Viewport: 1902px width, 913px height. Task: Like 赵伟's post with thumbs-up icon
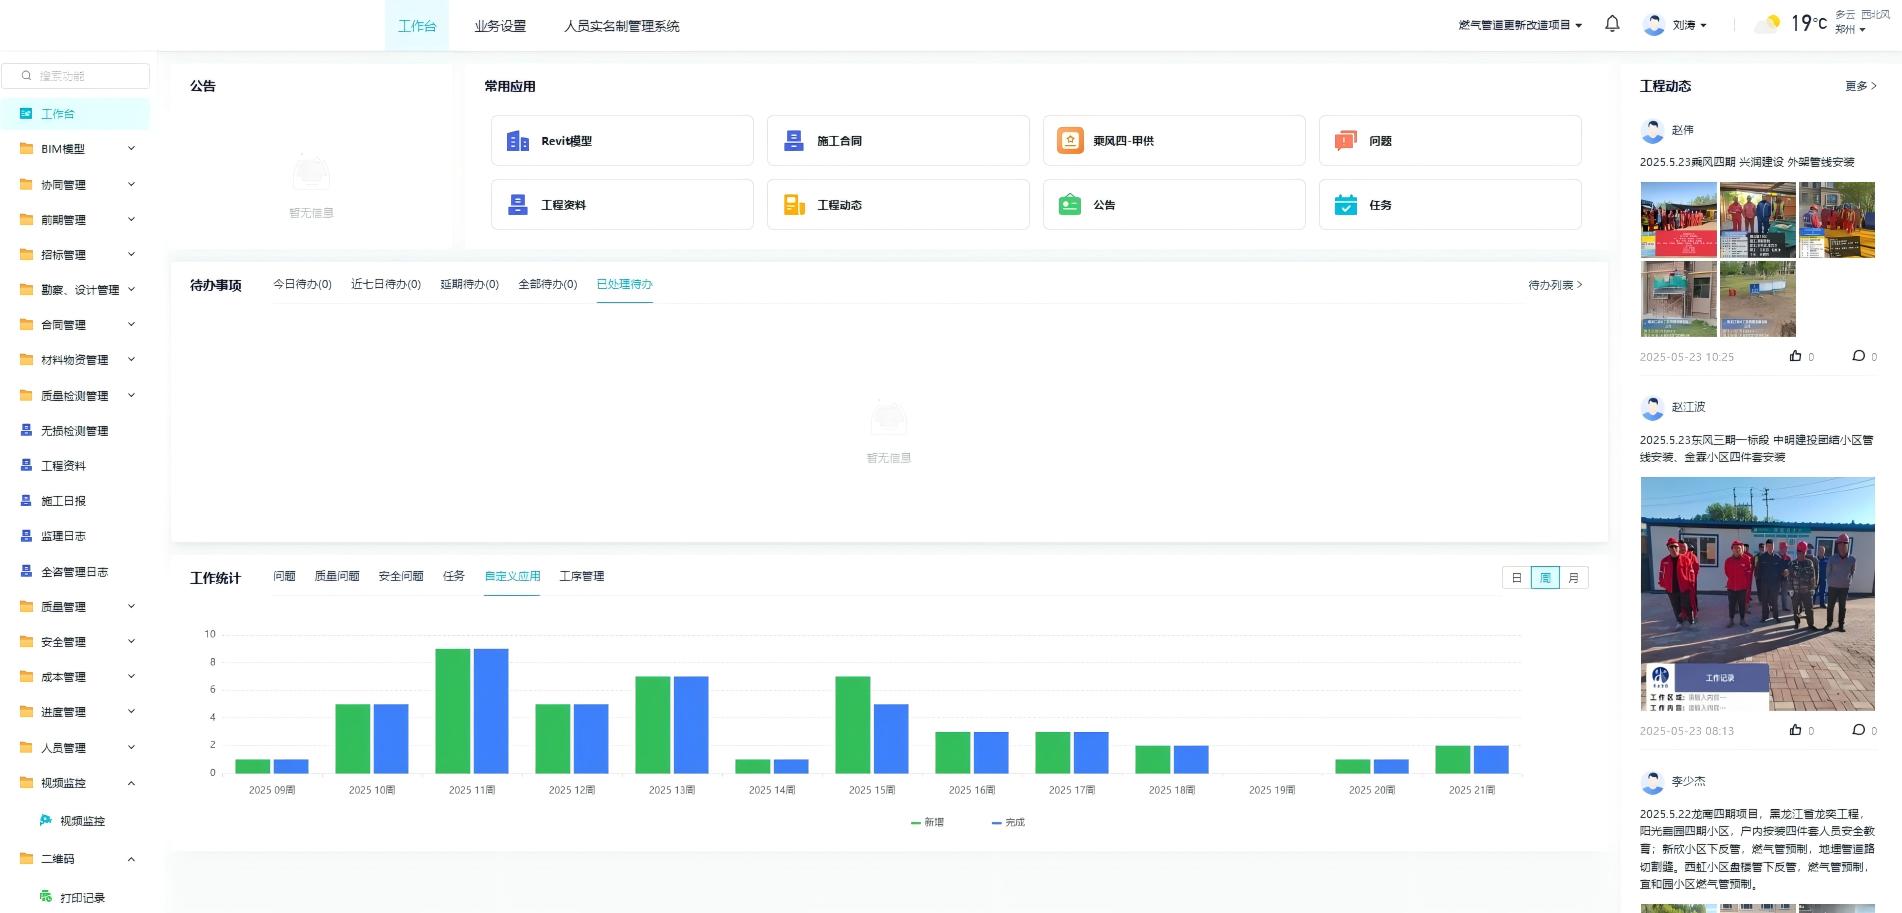click(1795, 356)
